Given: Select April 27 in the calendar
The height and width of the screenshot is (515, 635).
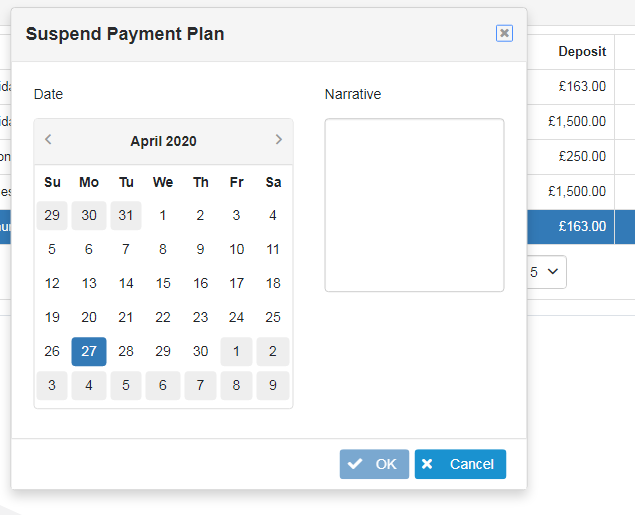Looking at the screenshot, I should click(89, 352).
